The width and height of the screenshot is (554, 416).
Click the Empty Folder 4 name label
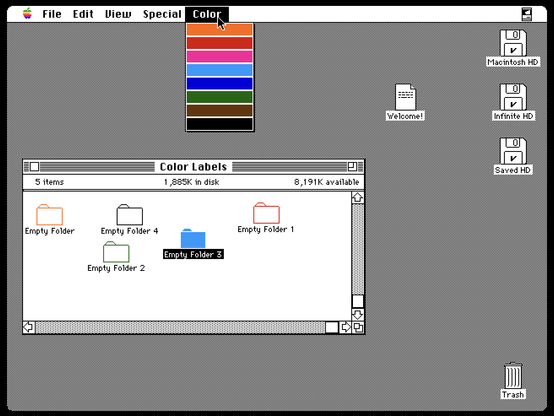[x=129, y=231]
